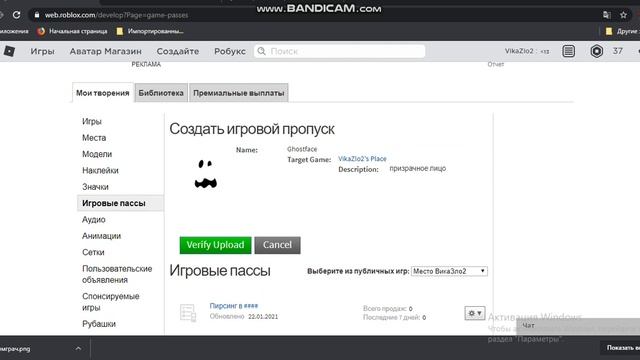Open Робукс in the navbar

(x=230, y=51)
